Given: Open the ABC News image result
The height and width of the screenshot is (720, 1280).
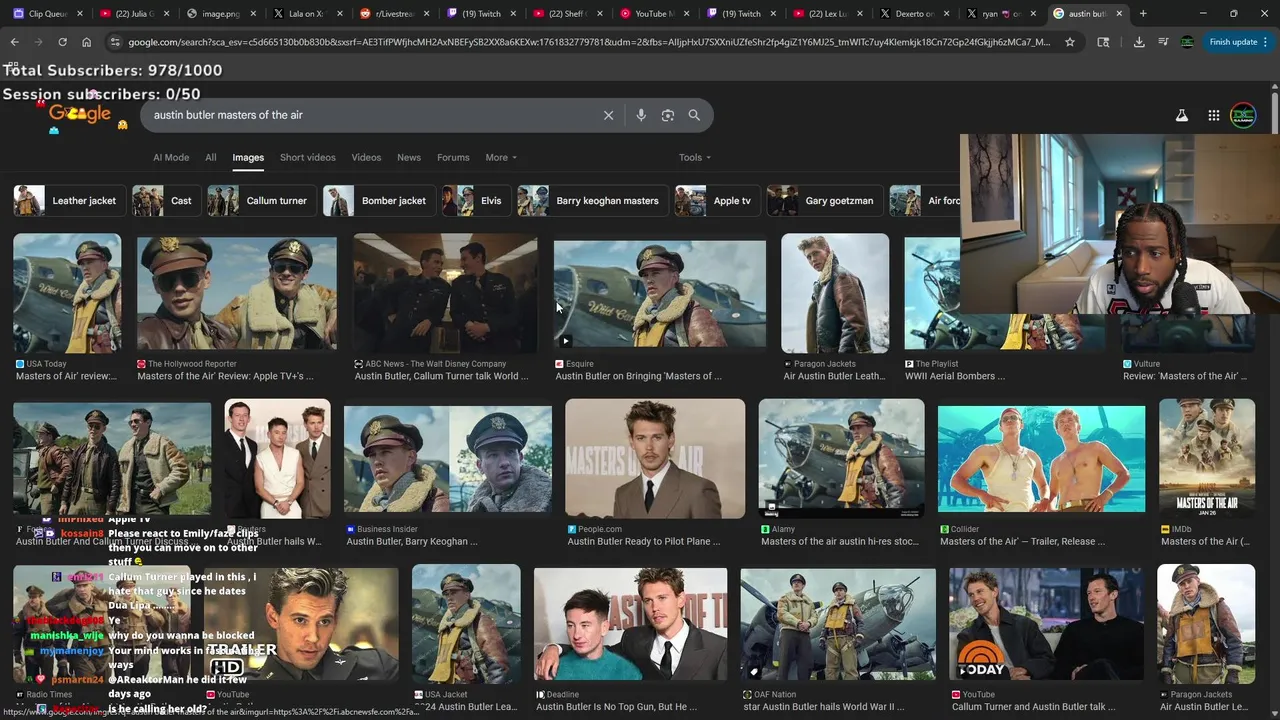Looking at the screenshot, I should tap(445, 293).
